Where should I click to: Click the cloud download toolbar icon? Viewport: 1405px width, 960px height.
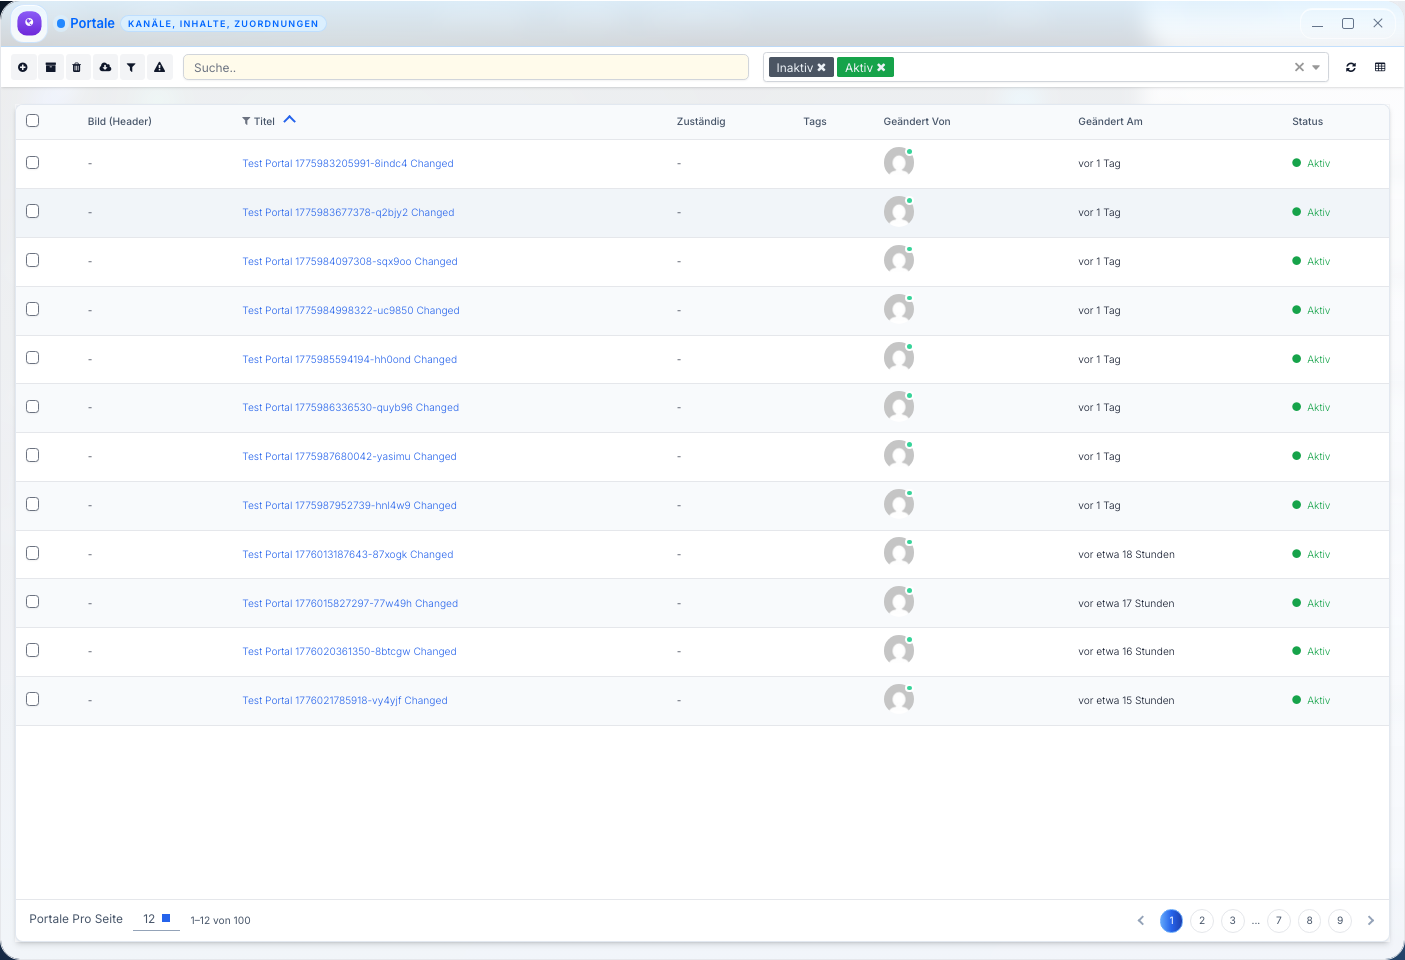point(105,67)
